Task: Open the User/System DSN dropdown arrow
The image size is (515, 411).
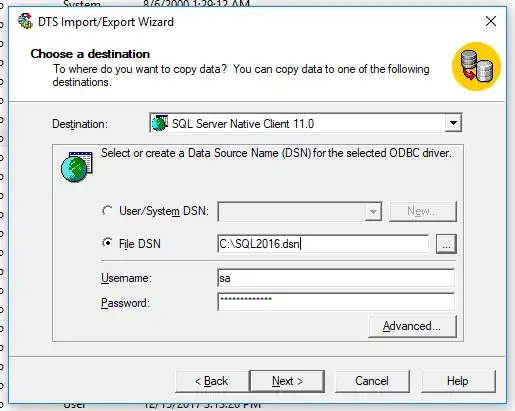Action: (x=373, y=211)
